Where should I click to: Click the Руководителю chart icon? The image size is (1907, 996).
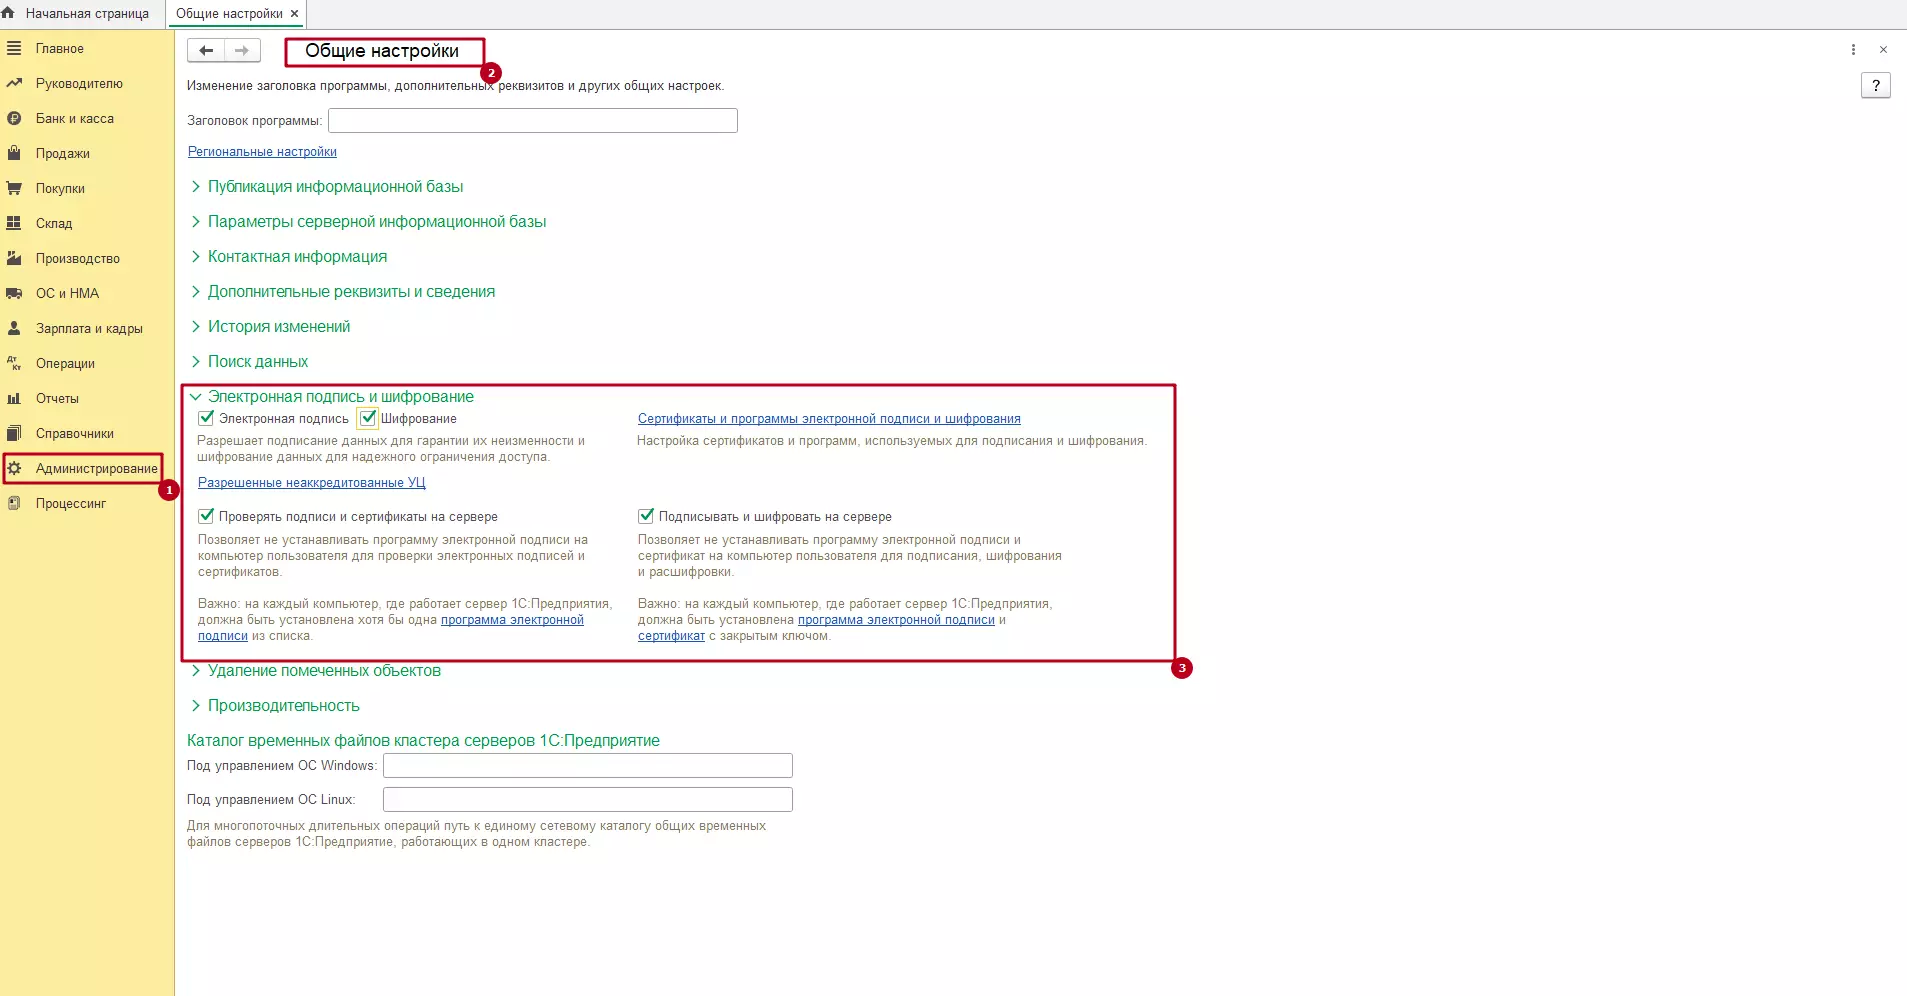pos(14,83)
